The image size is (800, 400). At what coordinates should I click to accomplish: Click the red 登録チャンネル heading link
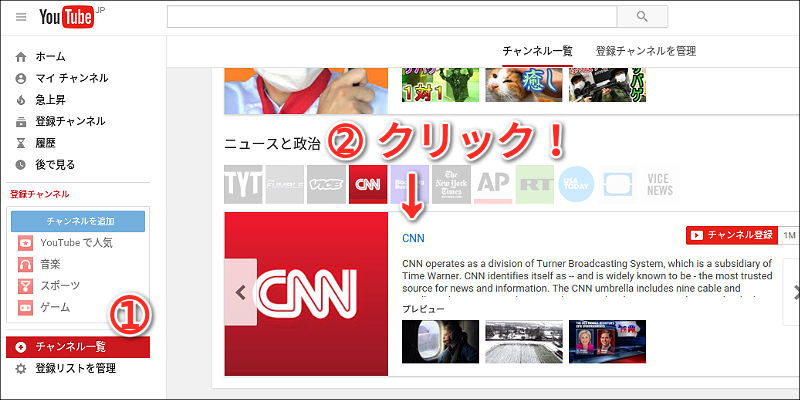(40, 194)
